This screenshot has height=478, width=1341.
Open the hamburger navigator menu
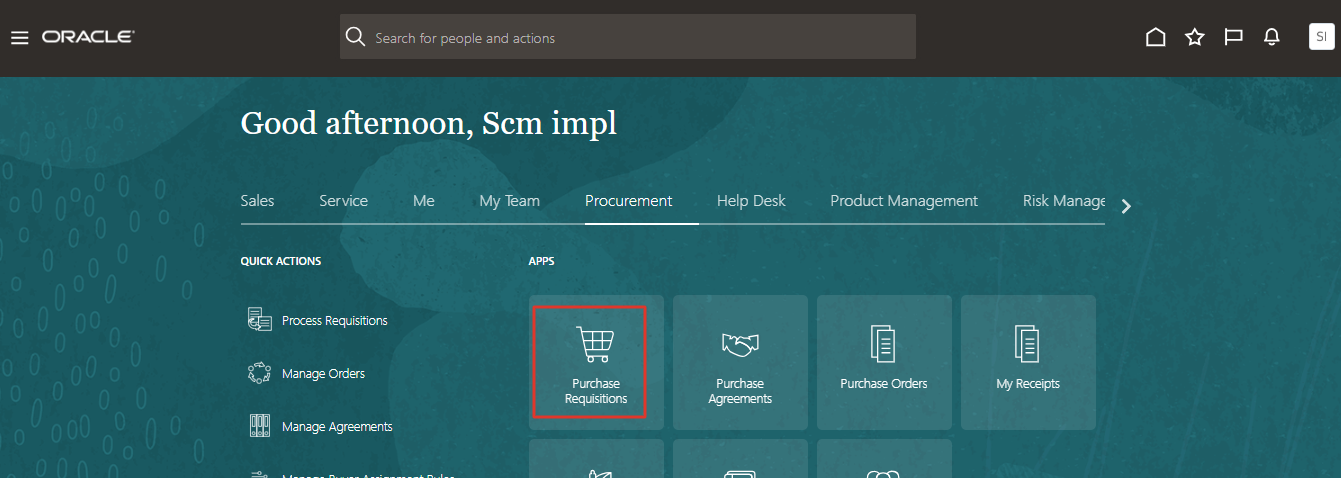pos(19,38)
